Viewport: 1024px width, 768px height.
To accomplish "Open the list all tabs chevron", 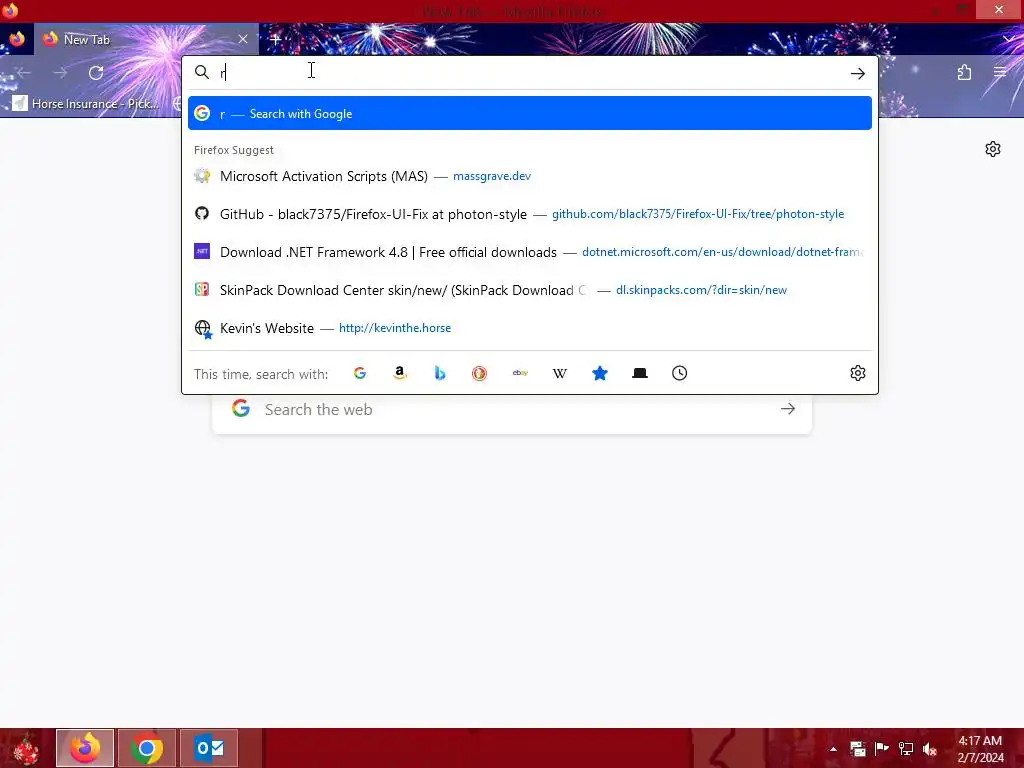I will tap(1009, 39).
